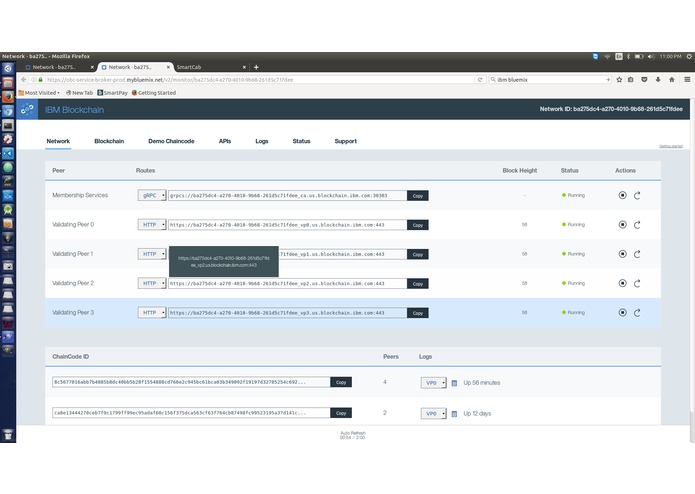
Task: Open logs icon for Up 56 minutes chaincode
Action: click(x=454, y=383)
